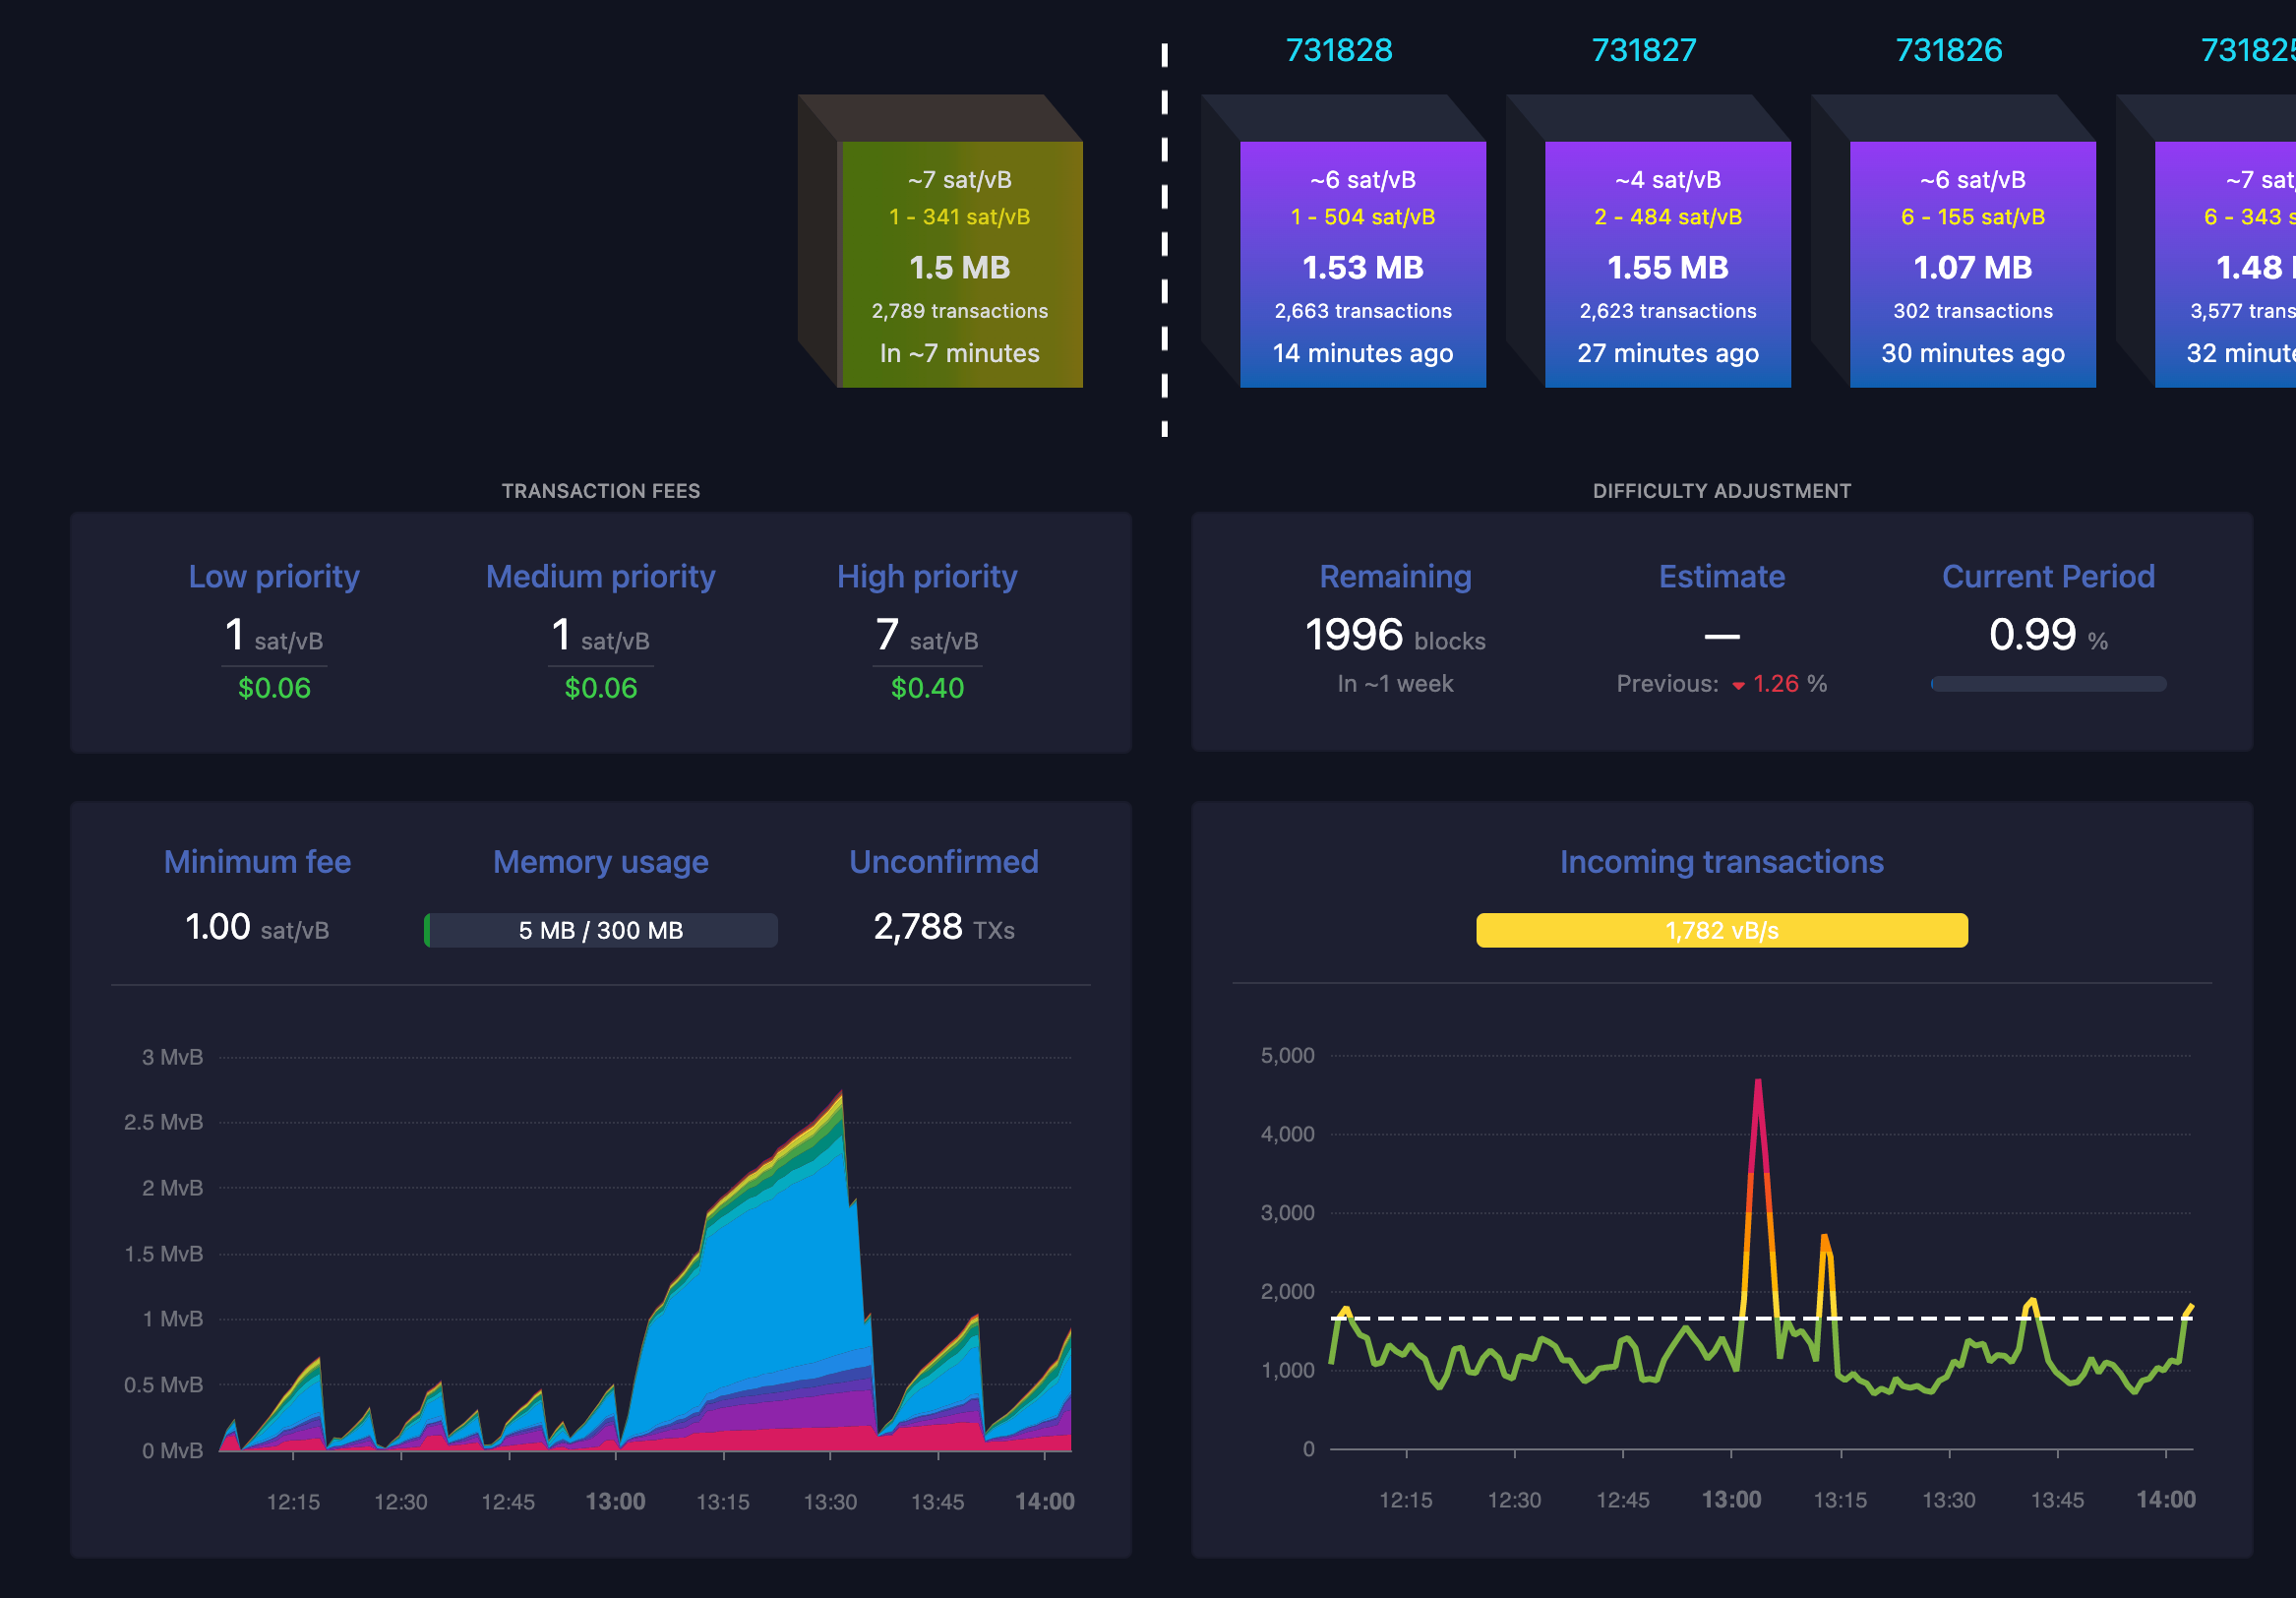The image size is (2296, 1598).
Task: Click the Medium priority fee label
Action: coord(601,576)
